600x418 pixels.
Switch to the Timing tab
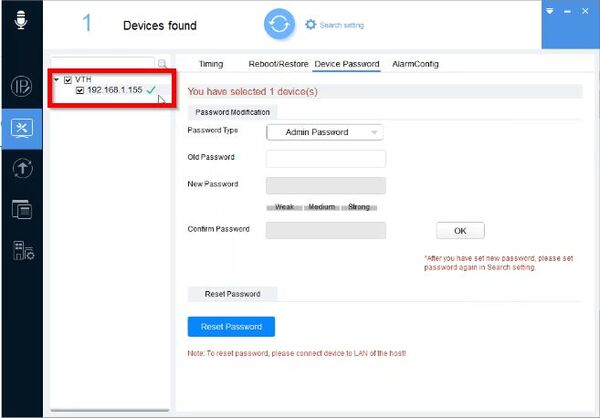coord(211,64)
